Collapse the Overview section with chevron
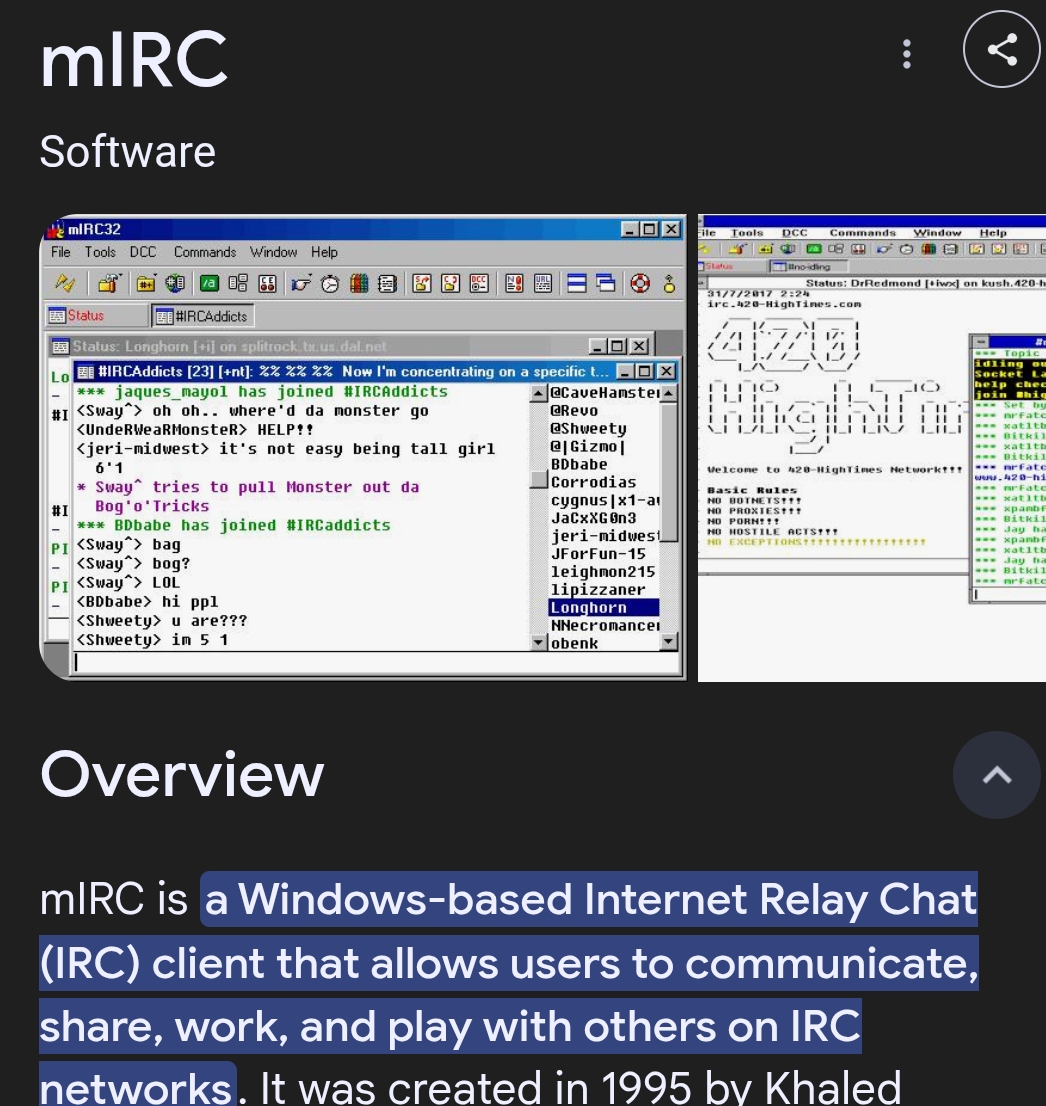This screenshot has height=1106, width=1046. pyautogui.click(x=997, y=775)
